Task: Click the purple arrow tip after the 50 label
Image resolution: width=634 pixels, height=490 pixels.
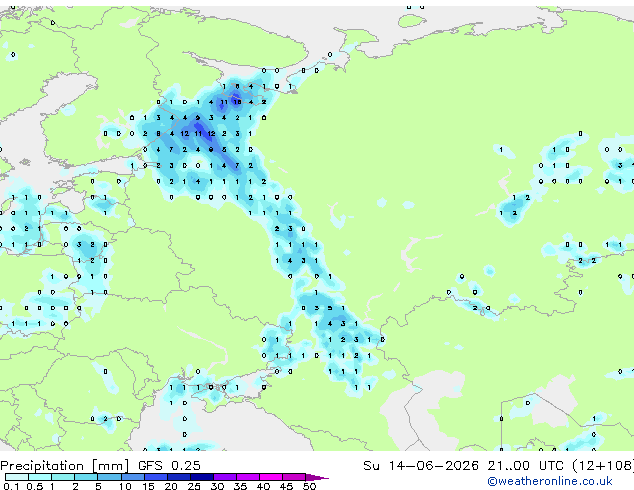Action: (318, 477)
